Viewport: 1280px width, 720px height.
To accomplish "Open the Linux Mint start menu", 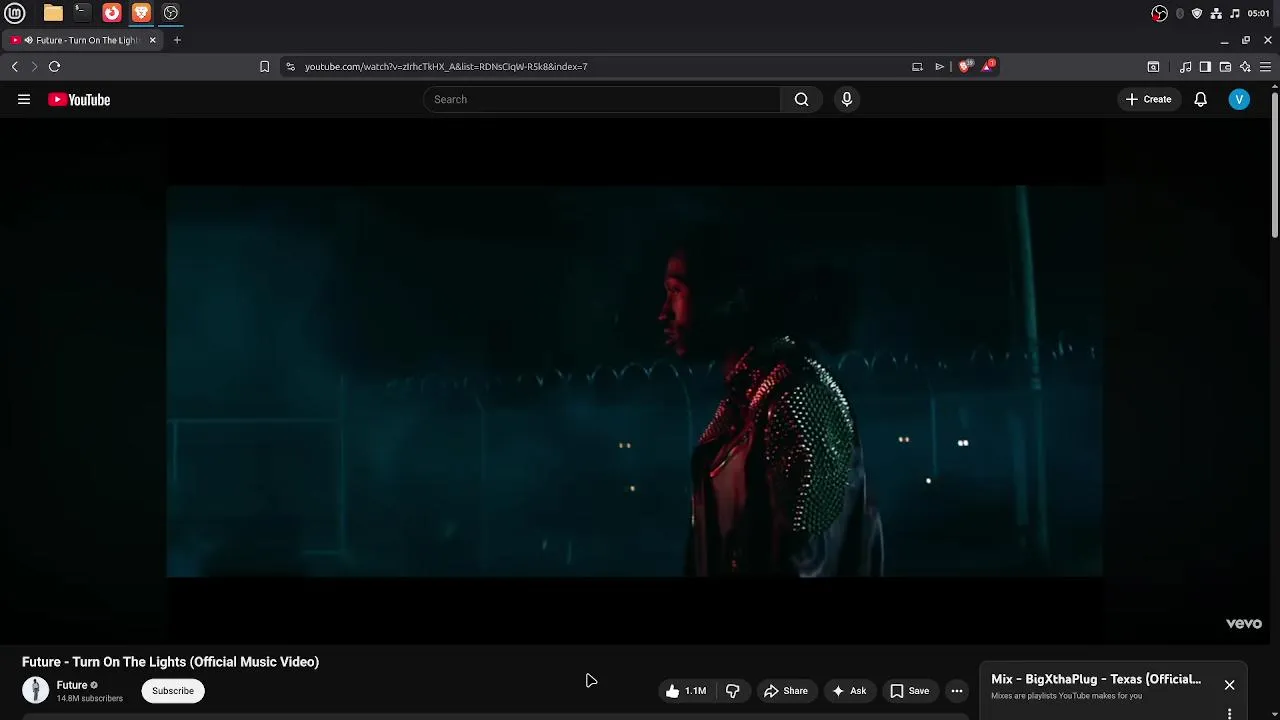I will pyautogui.click(x=15, y=13).
